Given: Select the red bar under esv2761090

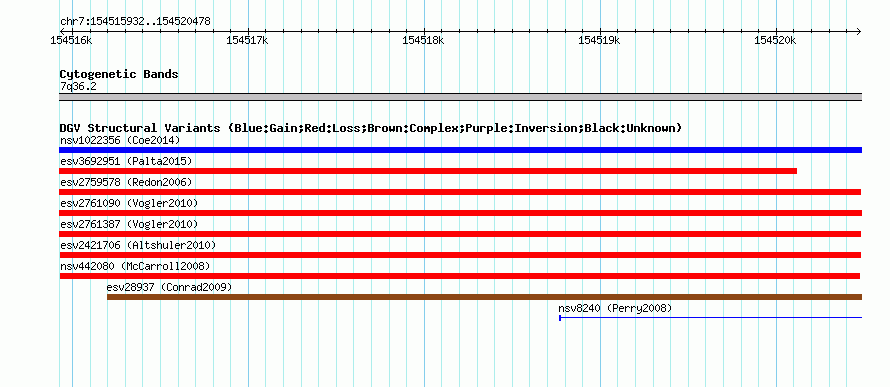Looking at the screenshot, I should 461,213.
